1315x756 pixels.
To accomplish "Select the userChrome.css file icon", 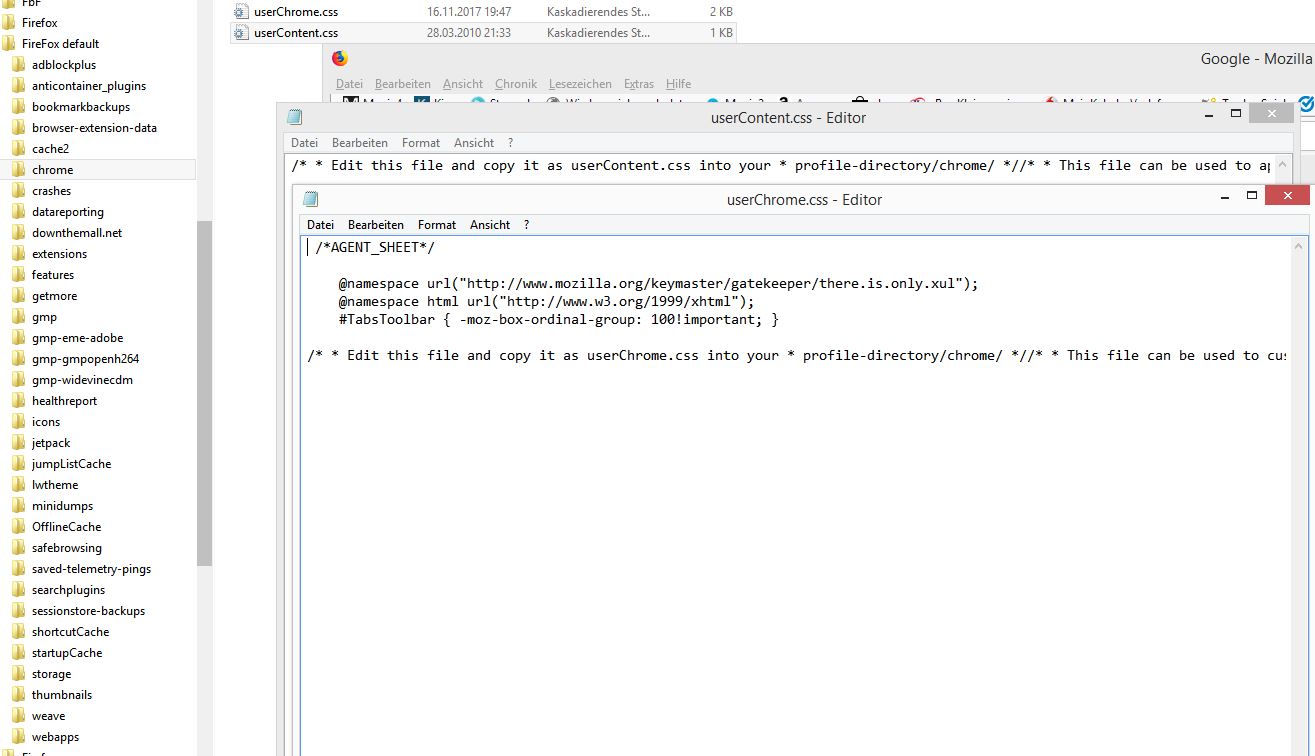I will tap(240, 11).
